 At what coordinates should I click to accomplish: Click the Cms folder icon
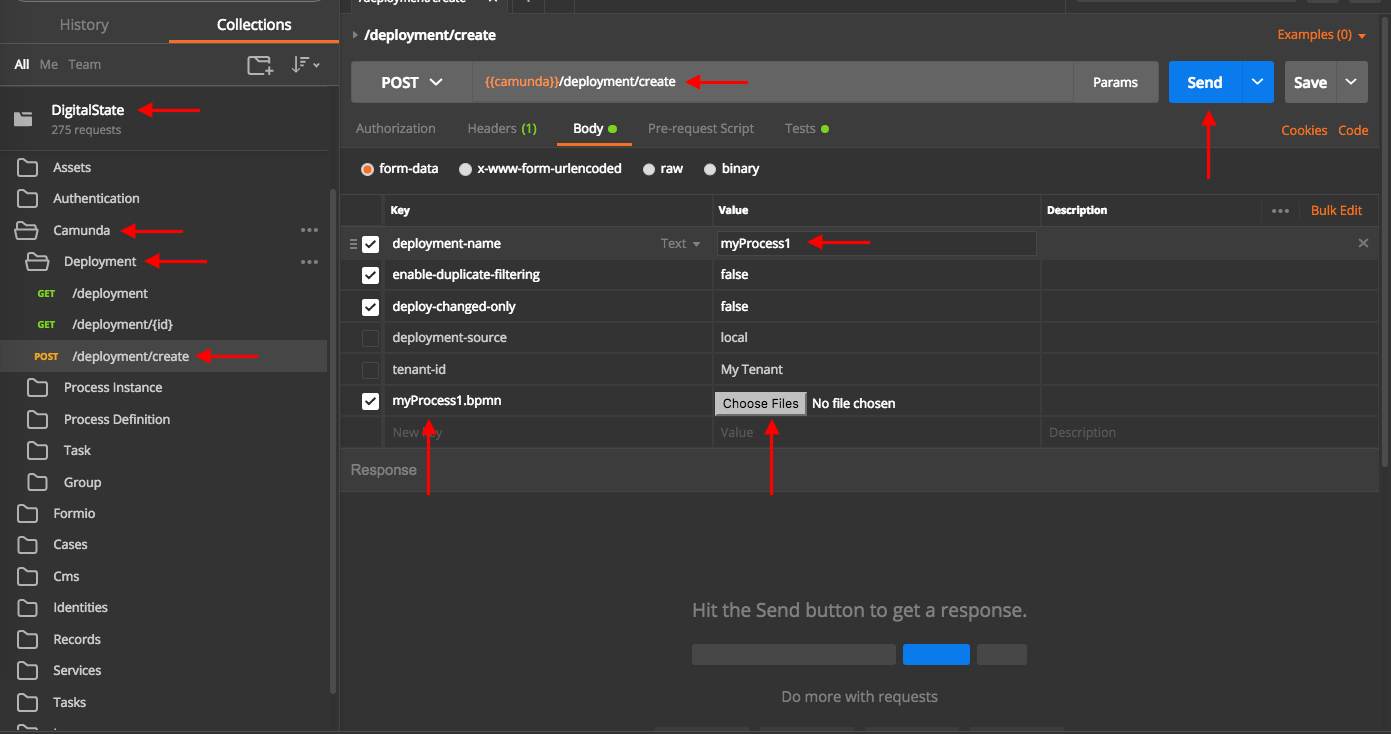(28, 576)
